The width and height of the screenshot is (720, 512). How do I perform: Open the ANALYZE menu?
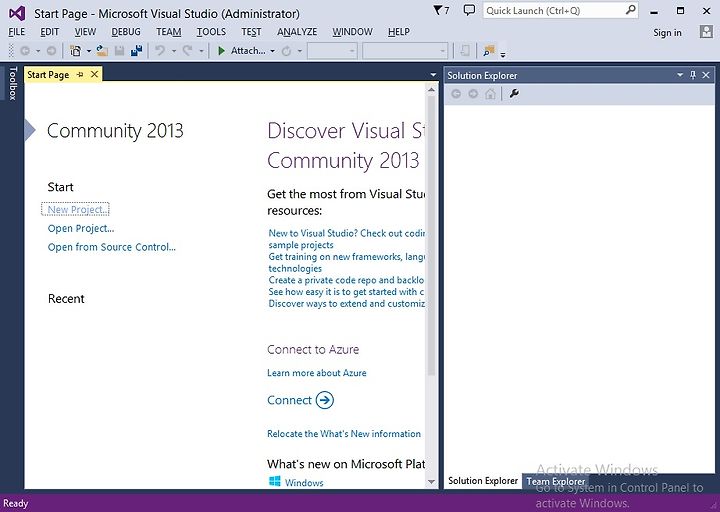coord(297,32)
